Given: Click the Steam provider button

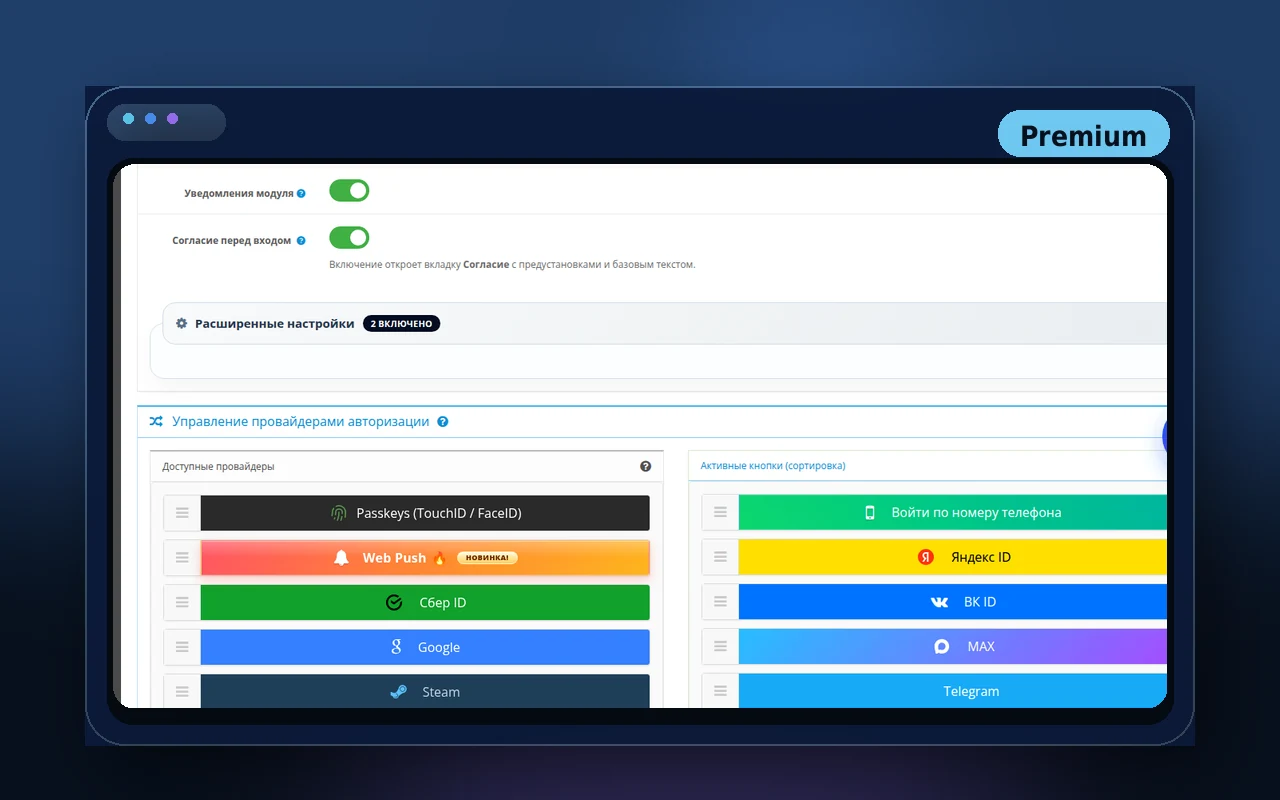Looking at the screenshot, I should (x=425, y=692).
